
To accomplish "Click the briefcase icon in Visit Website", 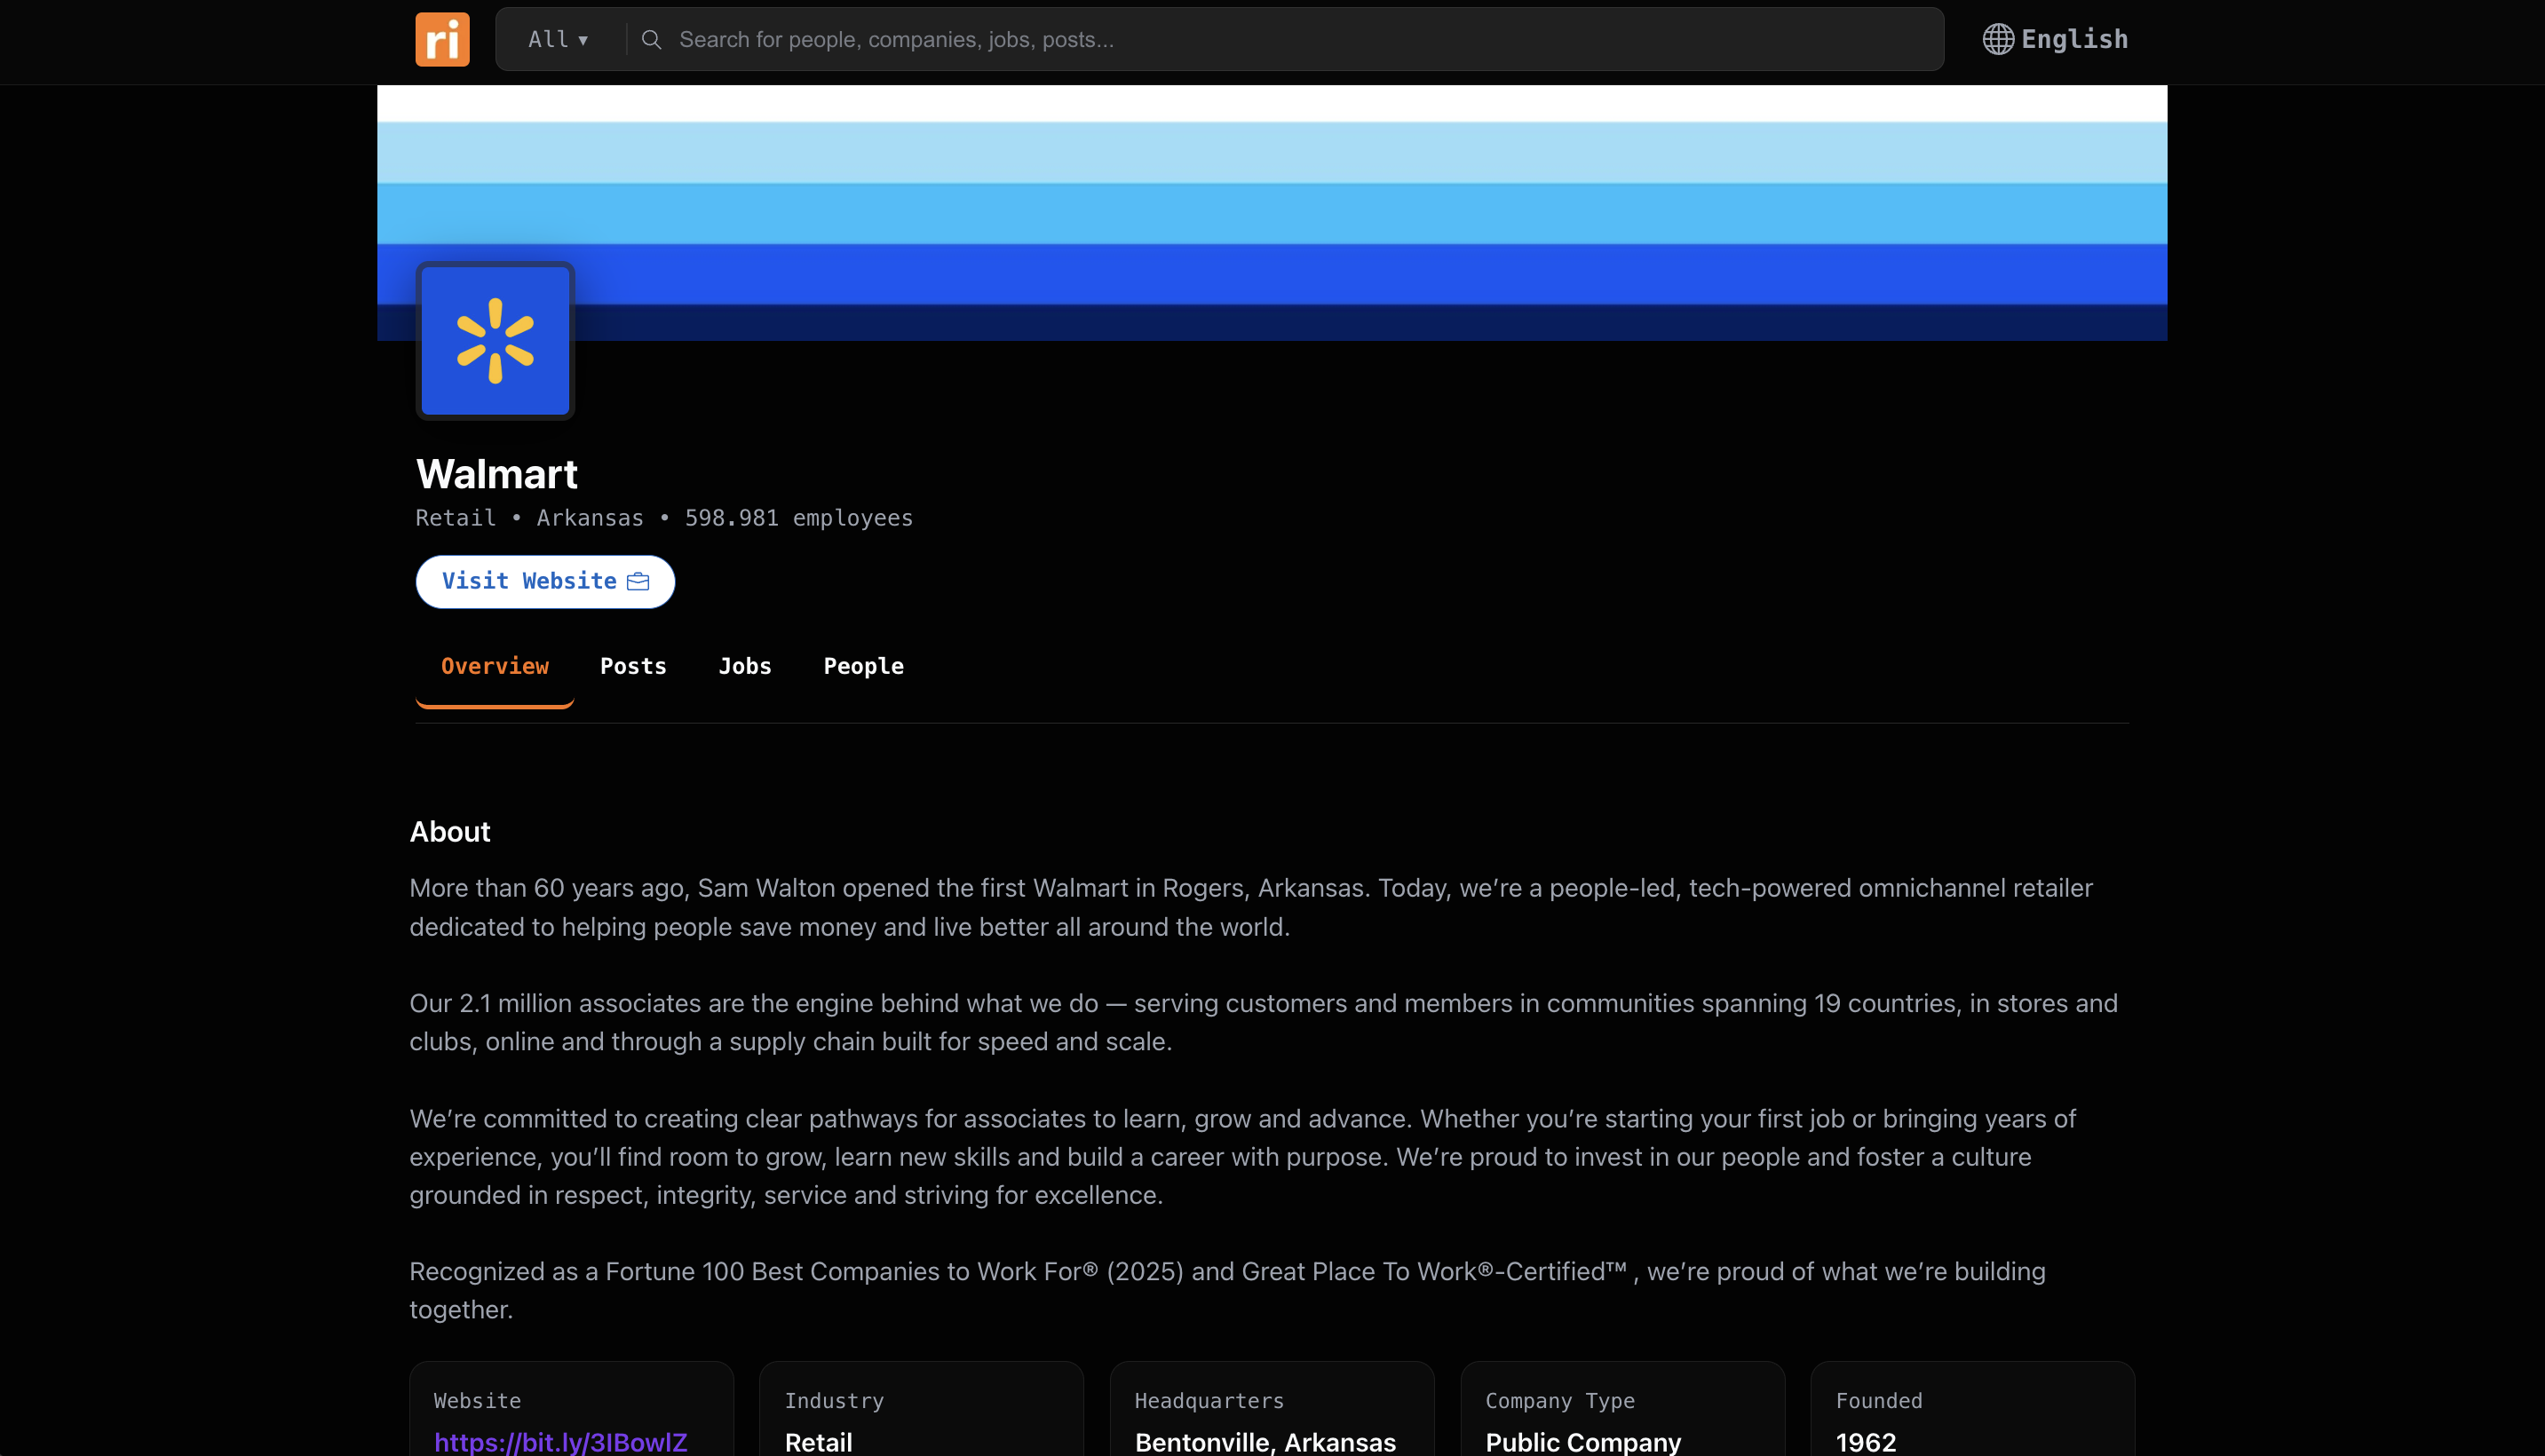I will [638, 582].
